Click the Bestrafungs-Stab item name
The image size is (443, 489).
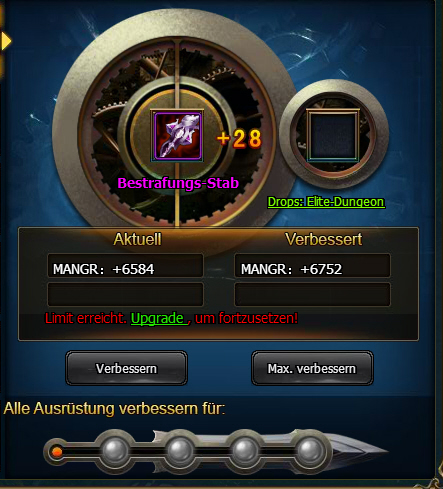pos(178,183)
